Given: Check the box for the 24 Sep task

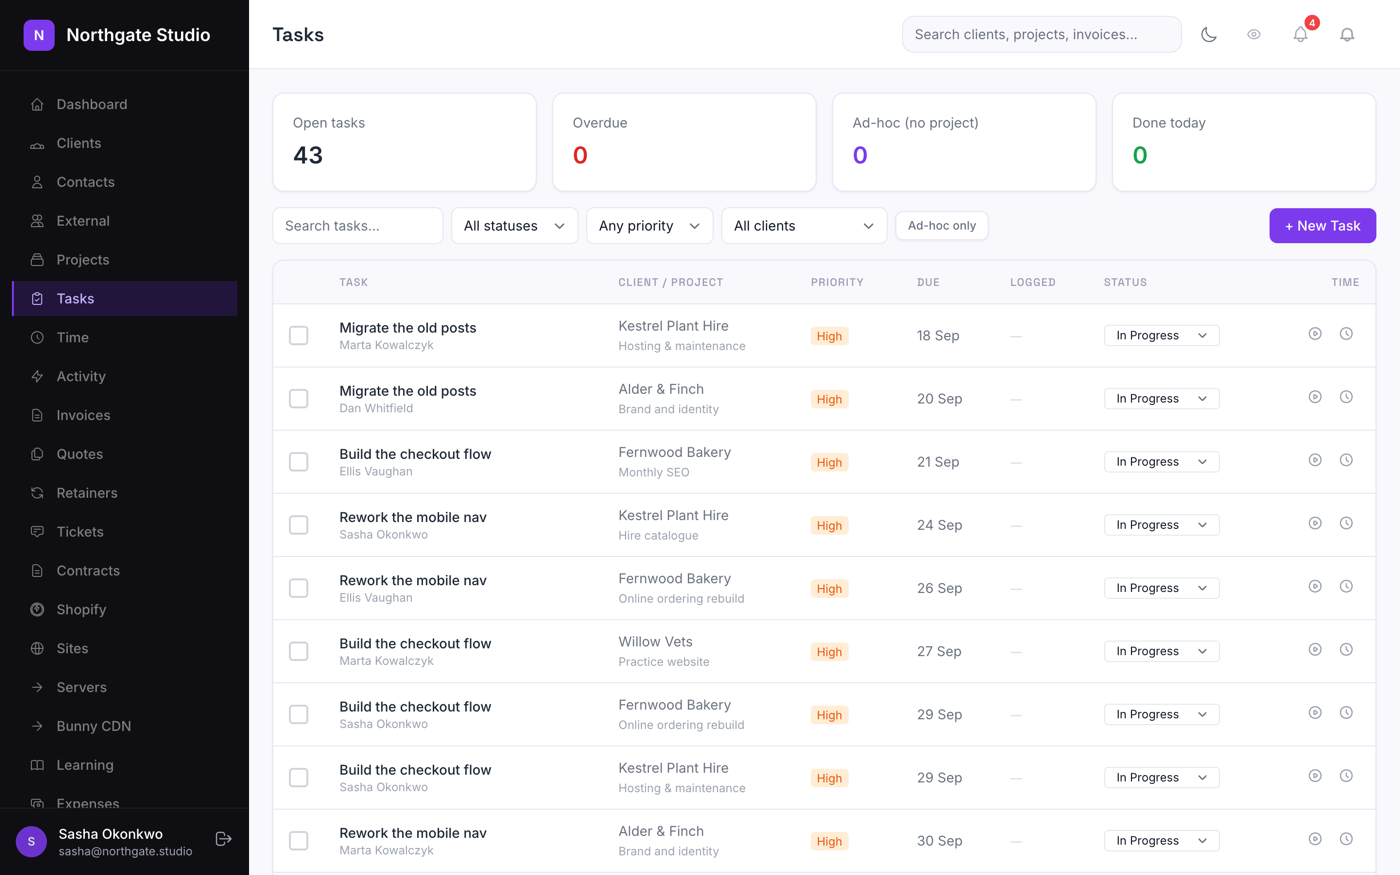Looking at the screenshot, I should tap(299, 524).
